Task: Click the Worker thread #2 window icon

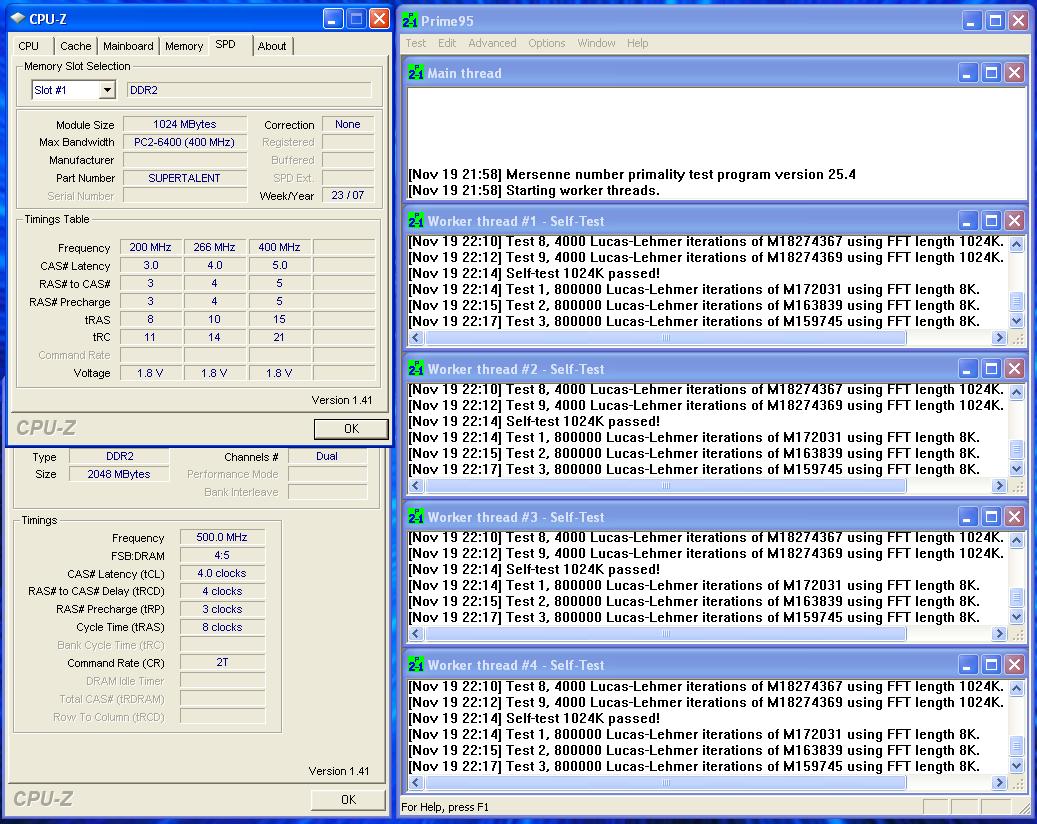Action: pos(416,369)
